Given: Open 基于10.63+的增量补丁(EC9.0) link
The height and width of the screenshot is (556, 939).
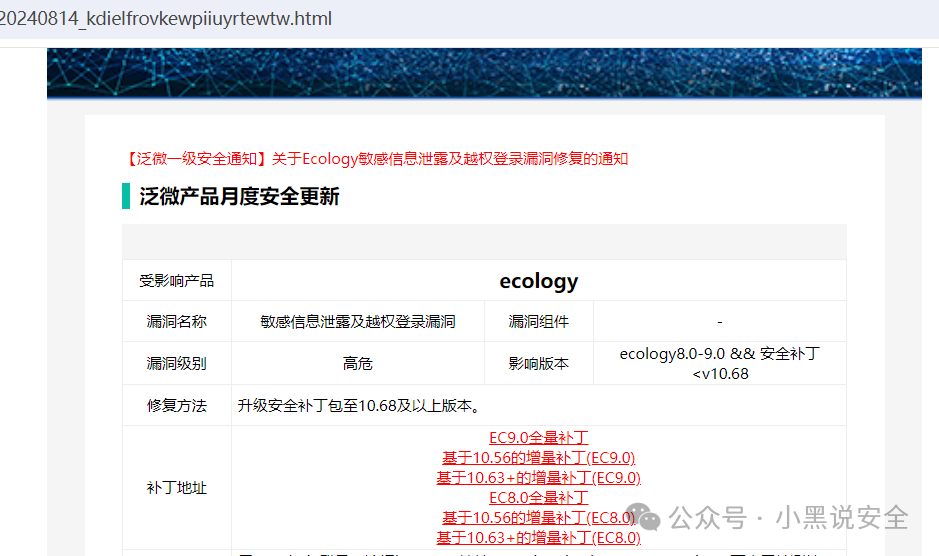Looking at the screenshot, I should [538, 478].
